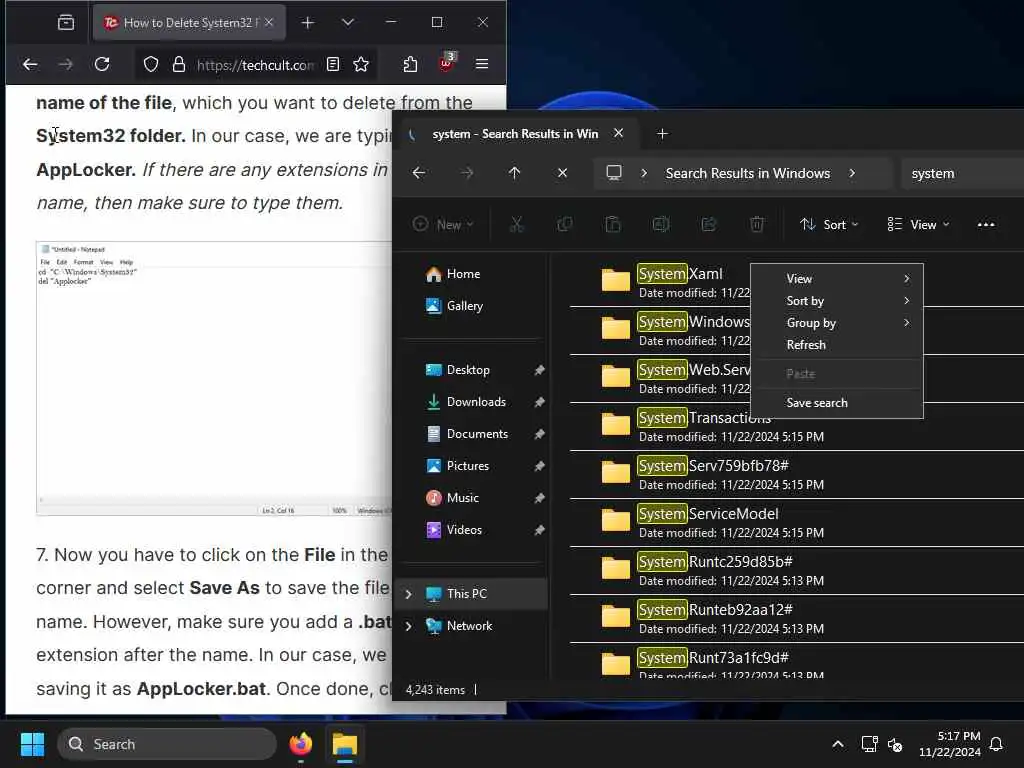Click the techcult.com address bar
1024x768 pixels.
click(x=255, y=65)
